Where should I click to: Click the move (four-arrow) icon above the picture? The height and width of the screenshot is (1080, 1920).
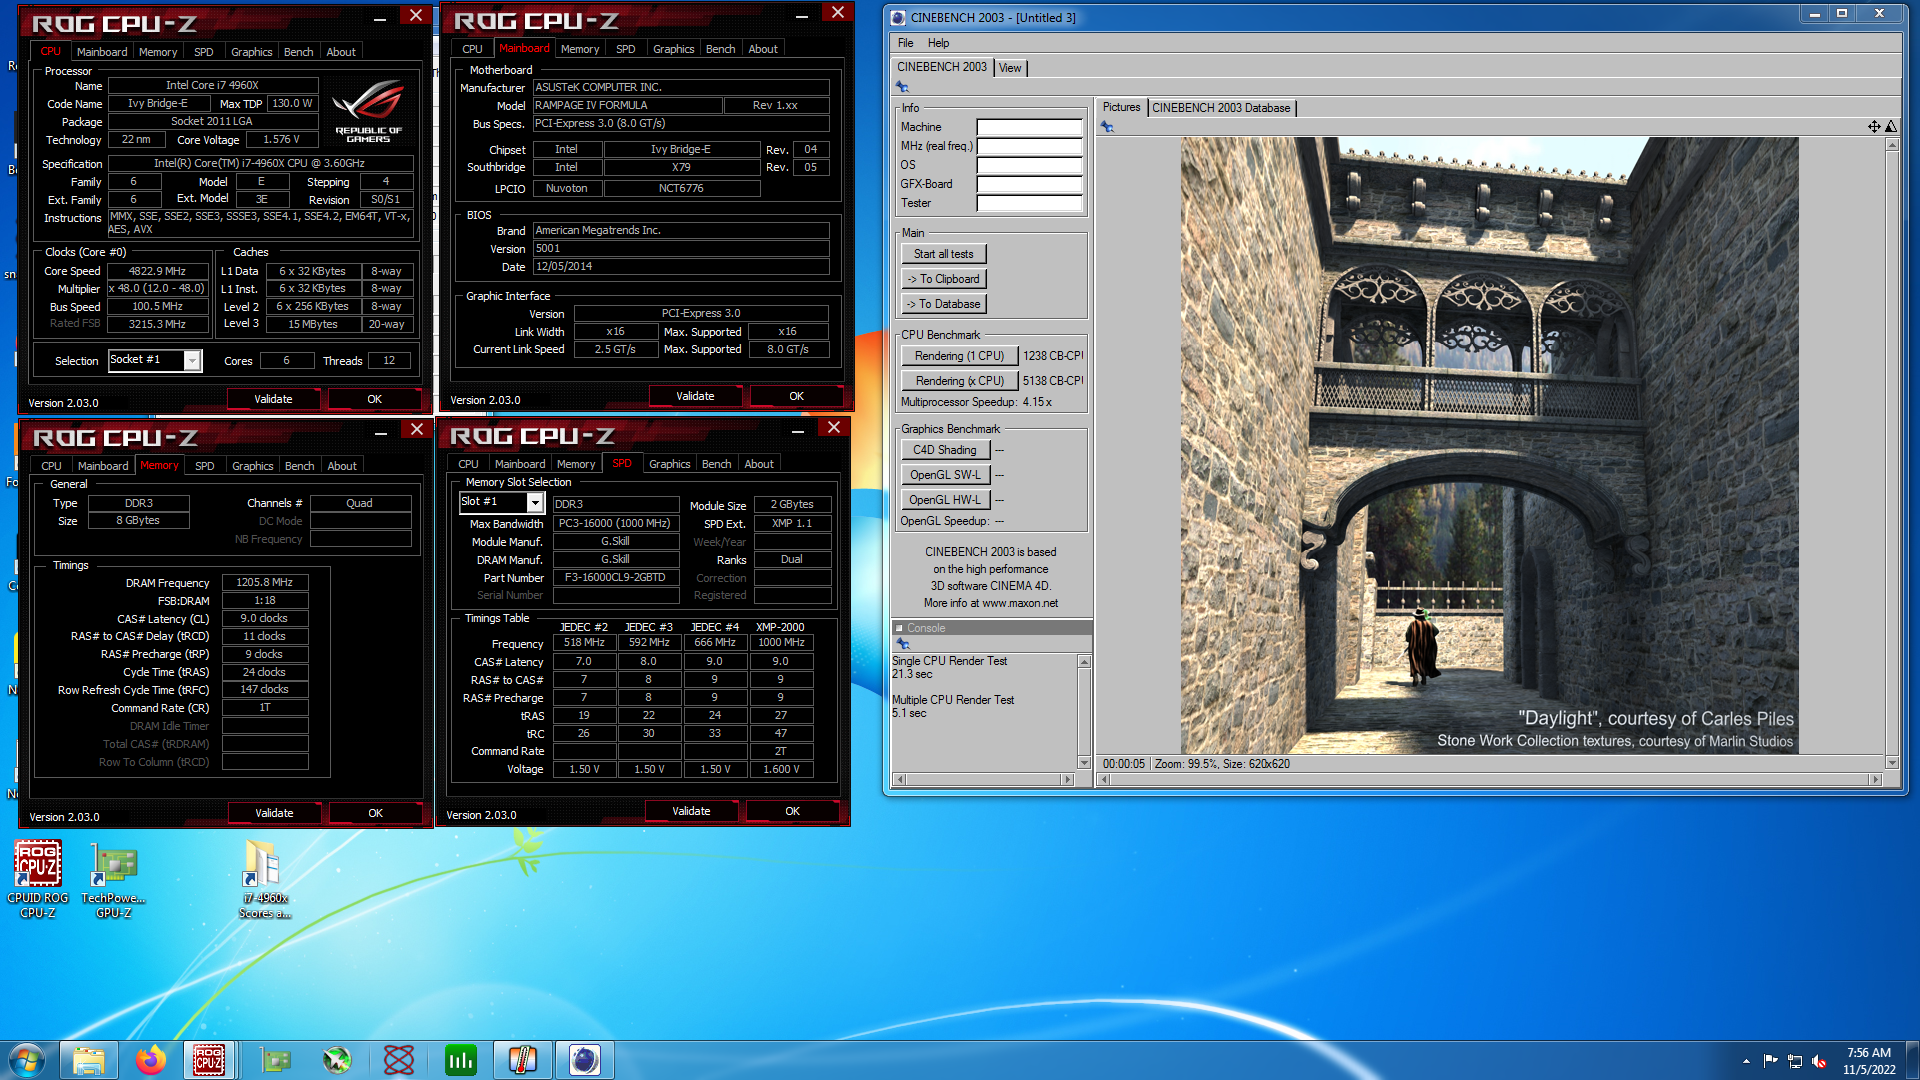[x=1874, y=126]
